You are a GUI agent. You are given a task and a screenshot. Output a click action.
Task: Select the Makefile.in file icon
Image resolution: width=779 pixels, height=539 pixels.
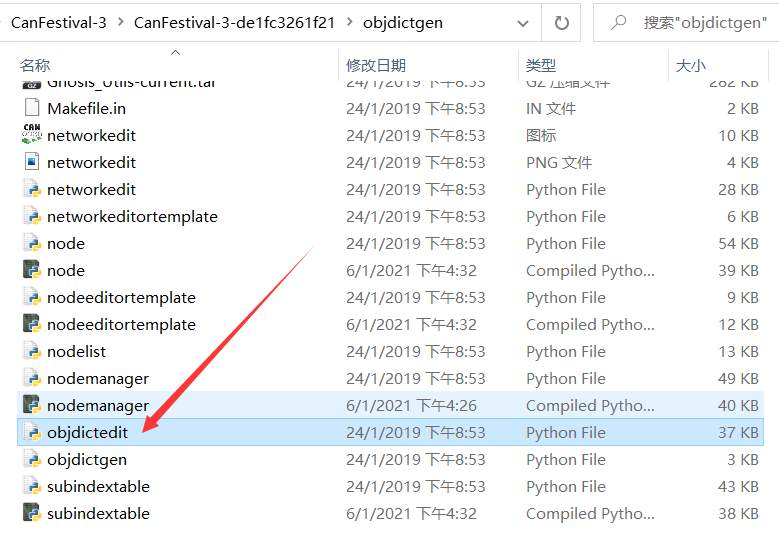(x=32, y=108)
